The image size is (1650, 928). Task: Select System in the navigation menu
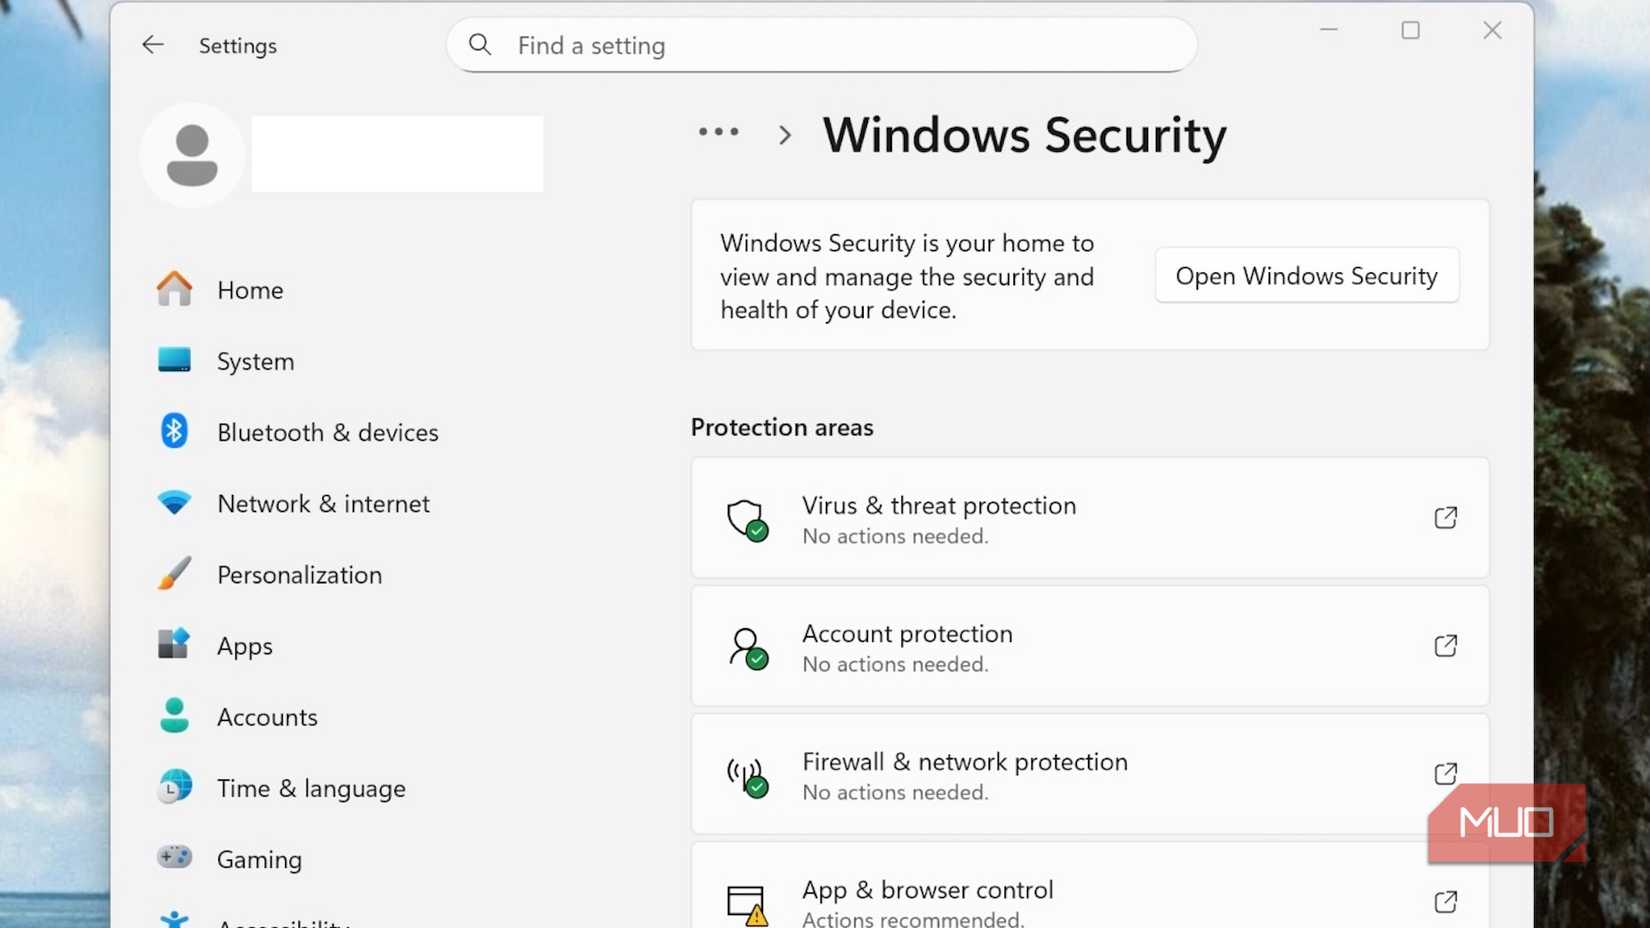(x=255, y=361)
